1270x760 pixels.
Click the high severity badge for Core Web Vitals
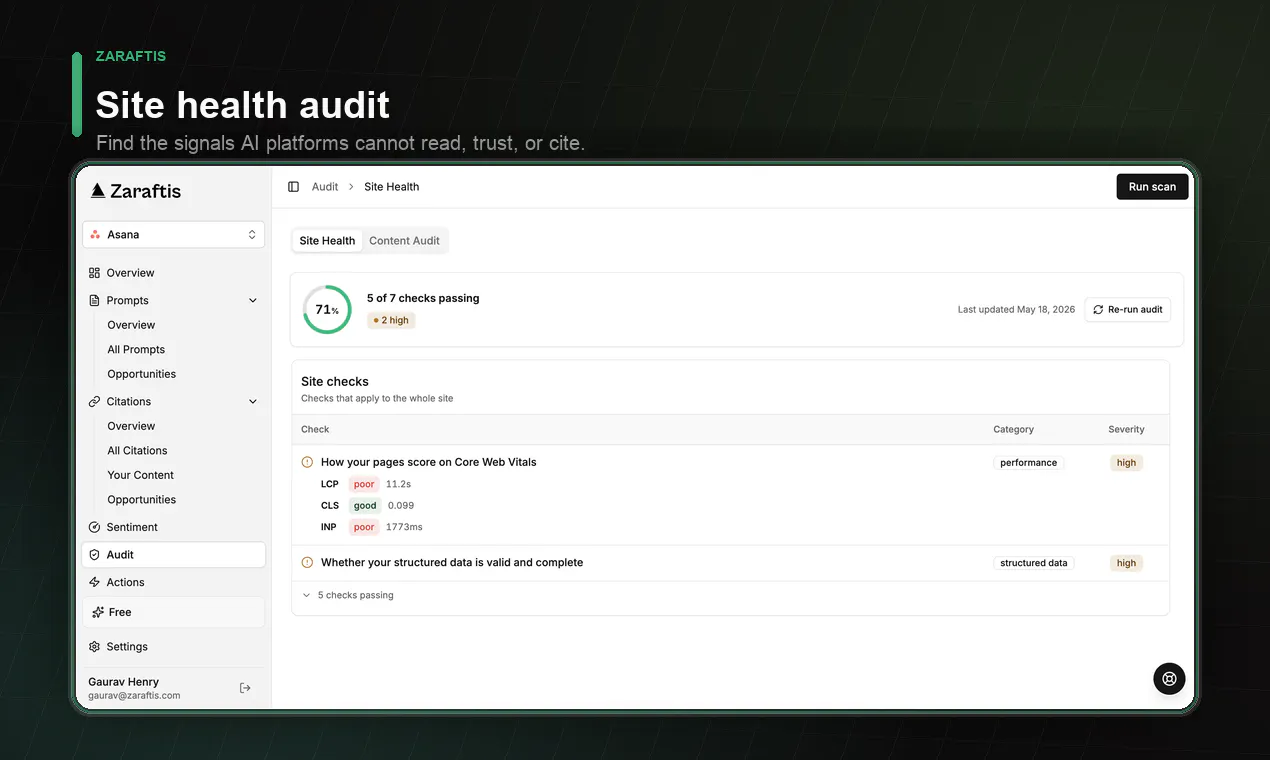coord(1126,463)
